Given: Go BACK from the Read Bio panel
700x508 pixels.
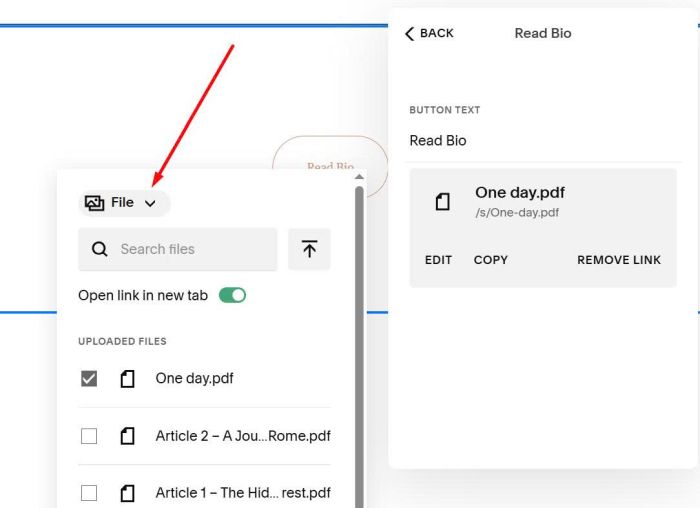Looking at the screenshot, I should tap(429, 33).
